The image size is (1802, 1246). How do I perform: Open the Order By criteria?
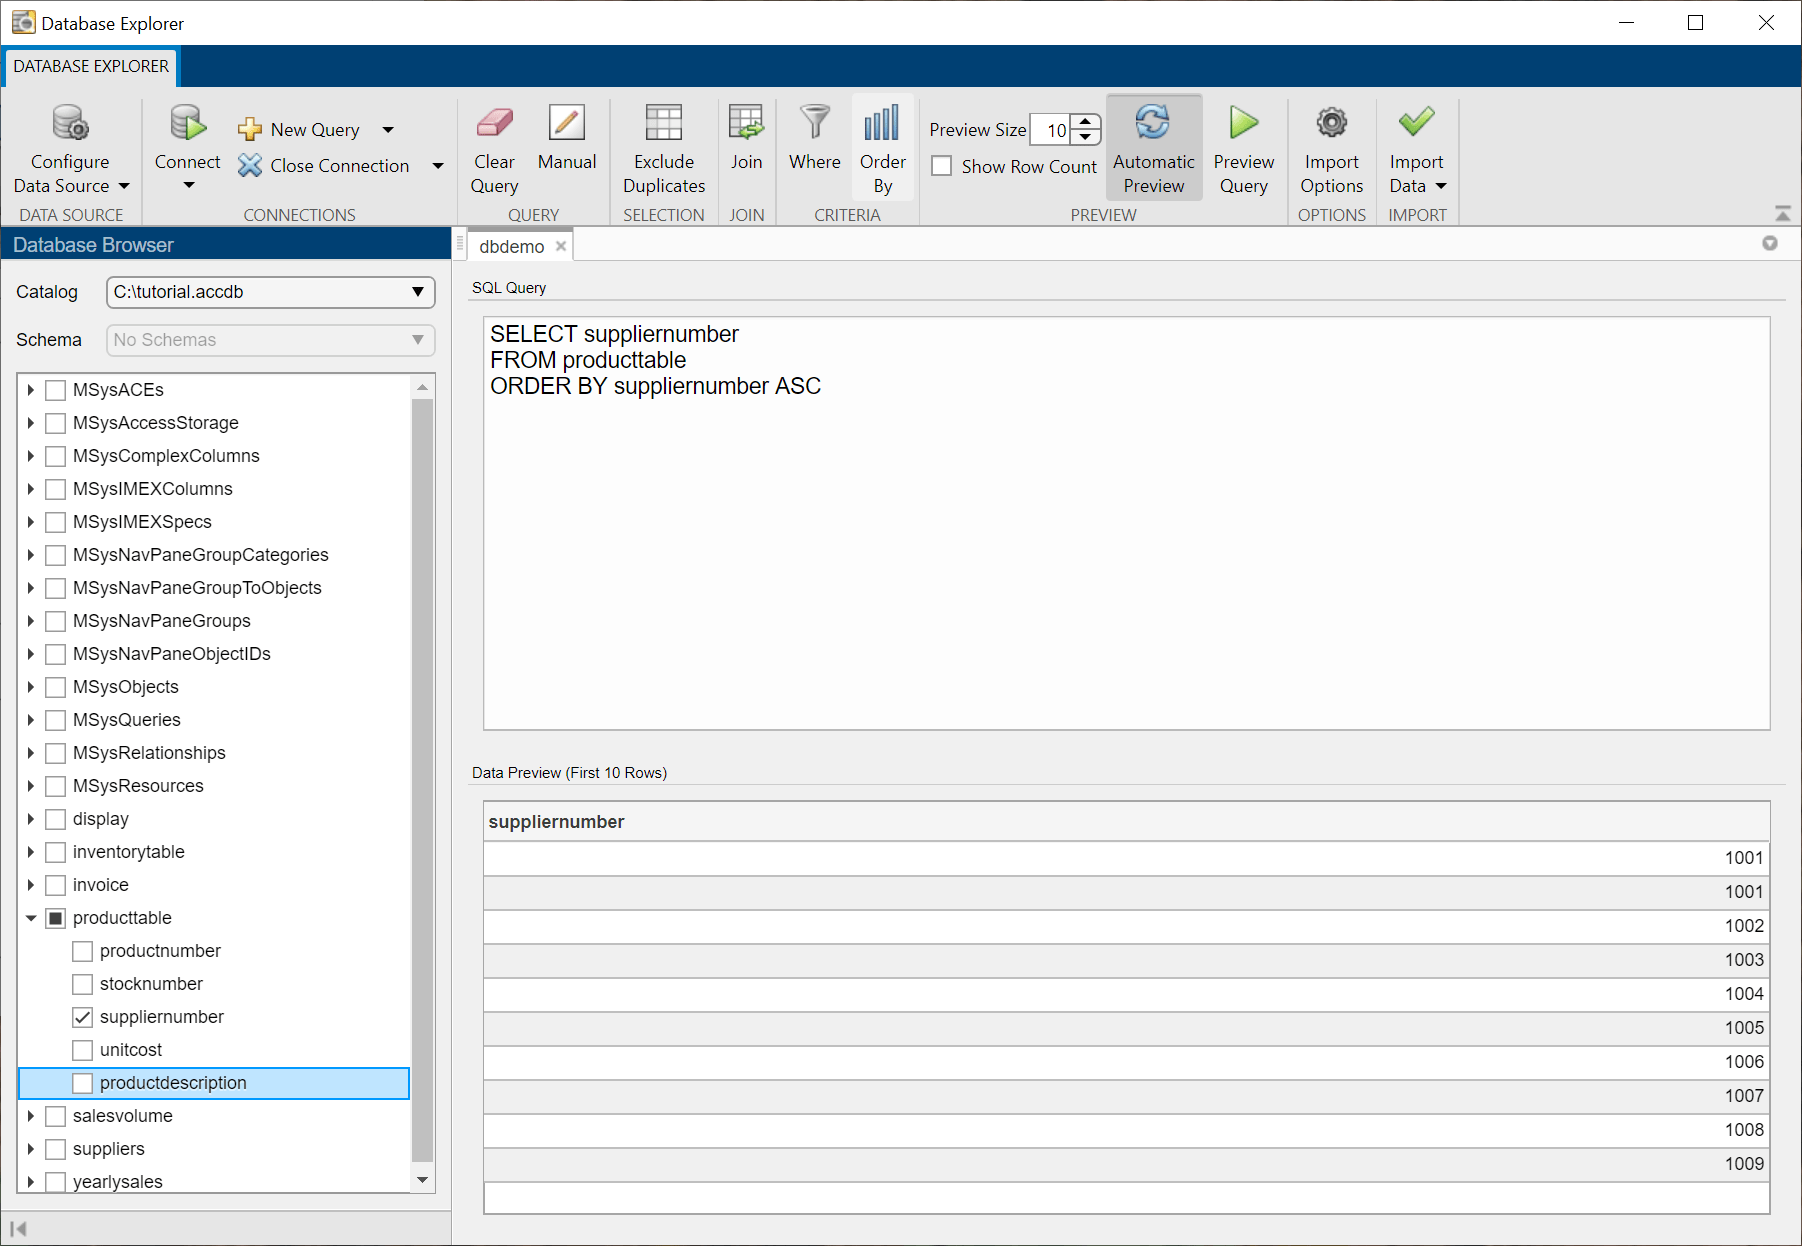pyautogui.click(x=883, y=149)
